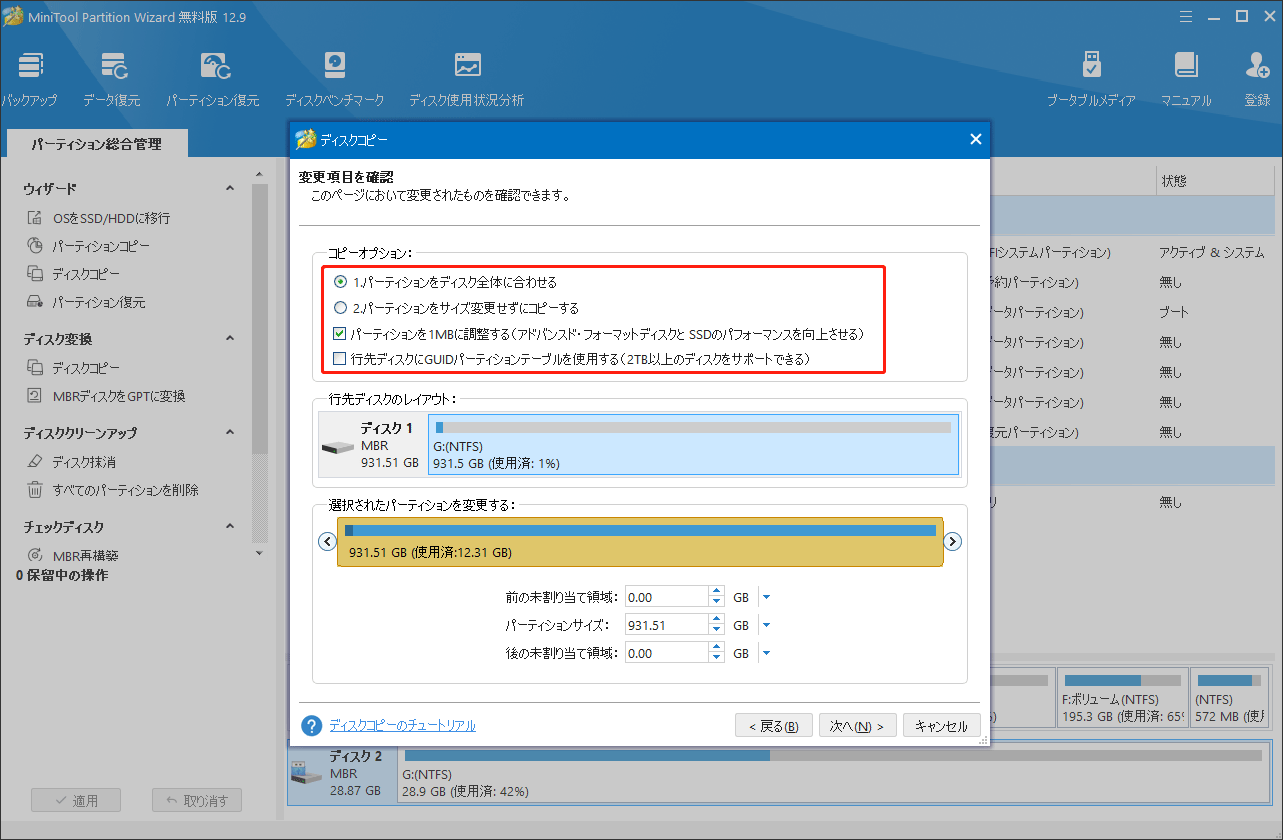Screen dimensions: 1283x840
Task: Enable GUIDパーティションテーブルを使用する checkbox
Action: [x=340, y=358]
